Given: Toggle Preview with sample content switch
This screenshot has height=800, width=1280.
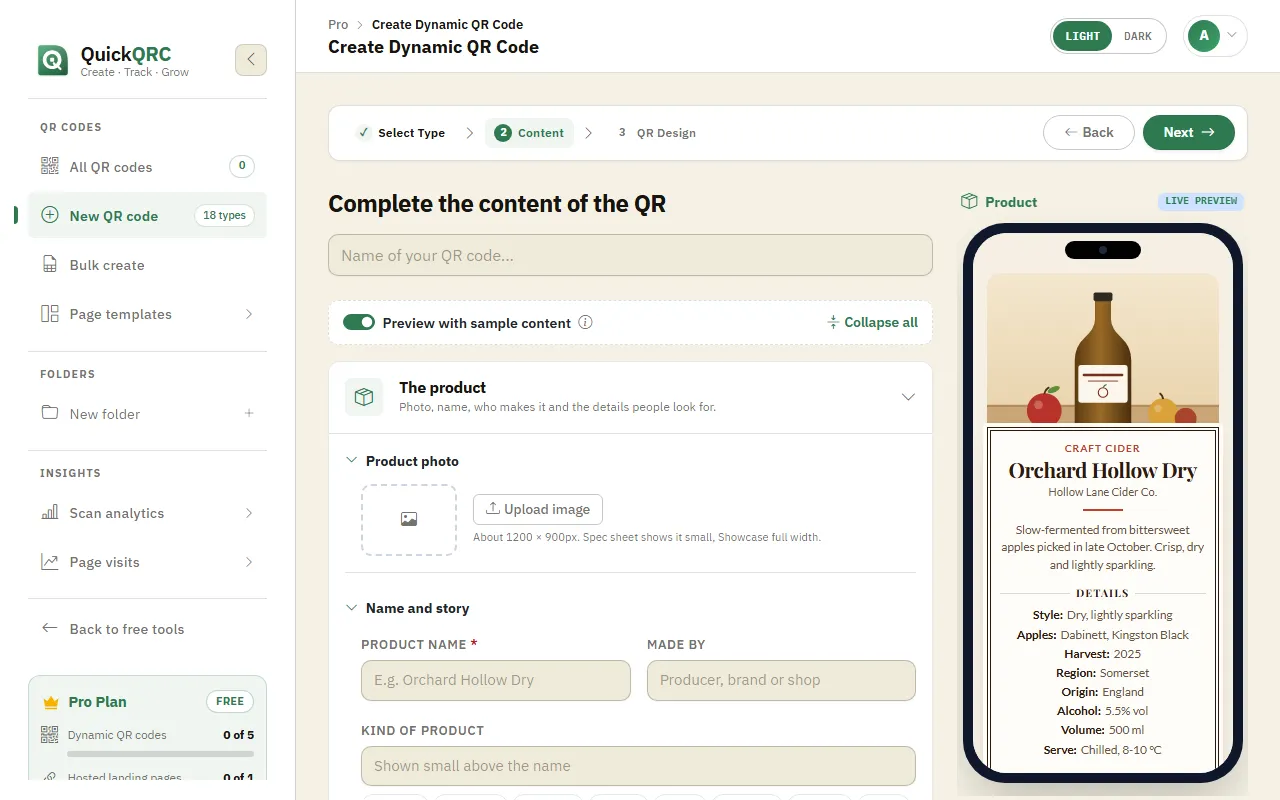Looking at the screenshot, I should click(x=359, y=323).
